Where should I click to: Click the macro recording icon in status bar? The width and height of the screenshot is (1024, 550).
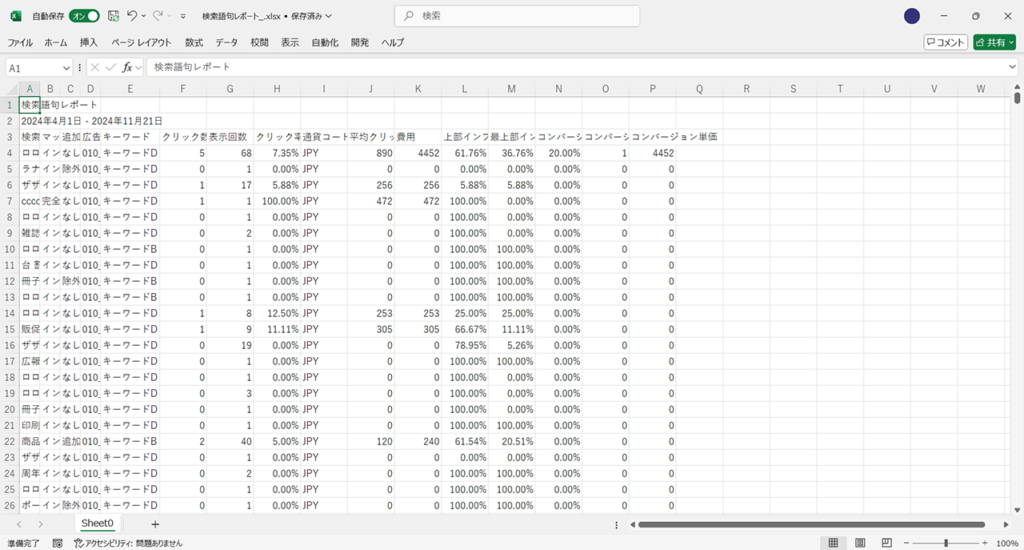[x=57, y=543]
